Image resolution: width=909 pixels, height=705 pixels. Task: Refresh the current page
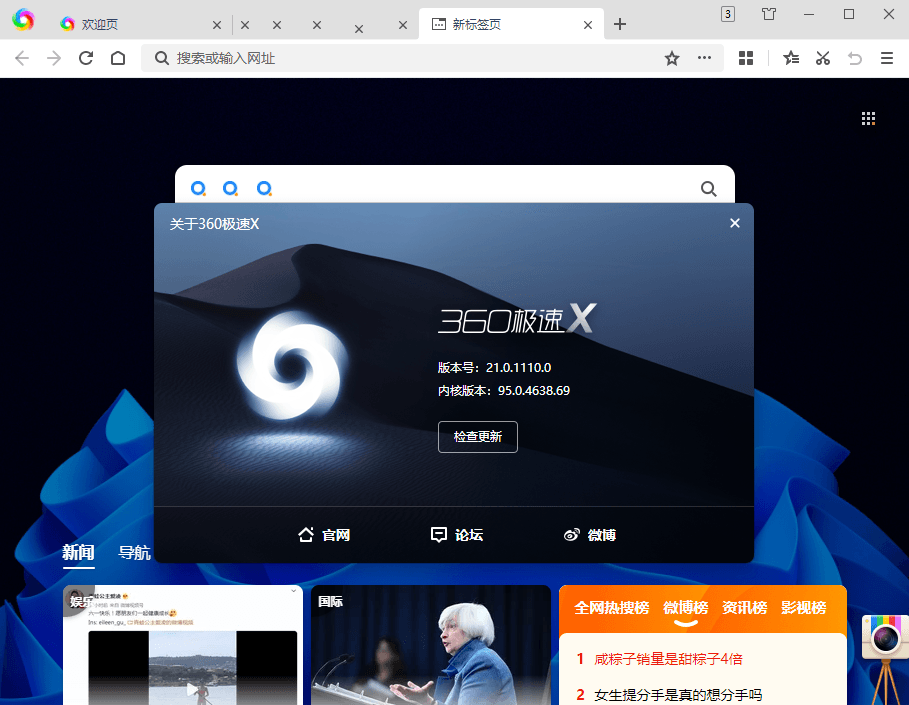(x=85, y=58)
